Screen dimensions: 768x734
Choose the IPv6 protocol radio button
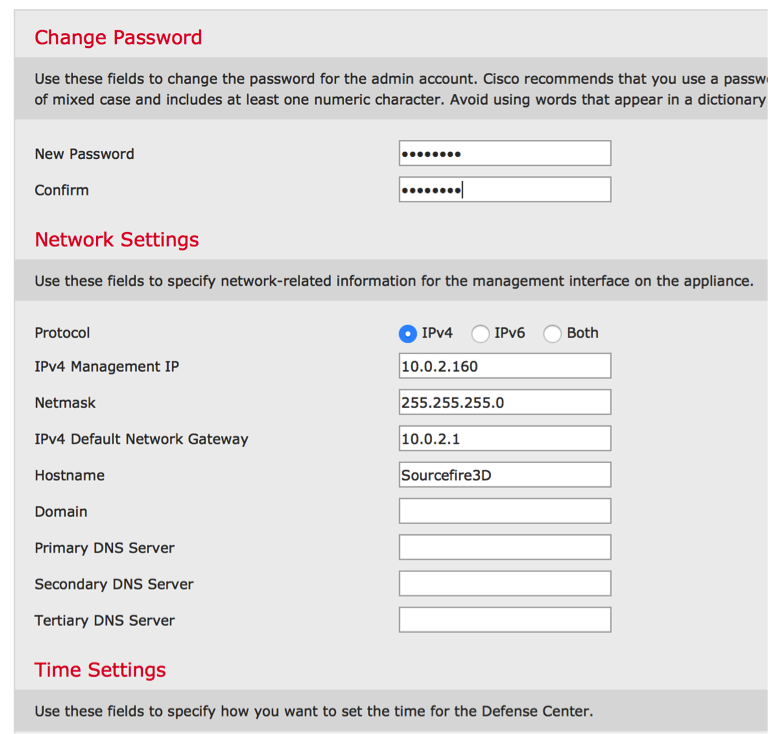point(480,334)
